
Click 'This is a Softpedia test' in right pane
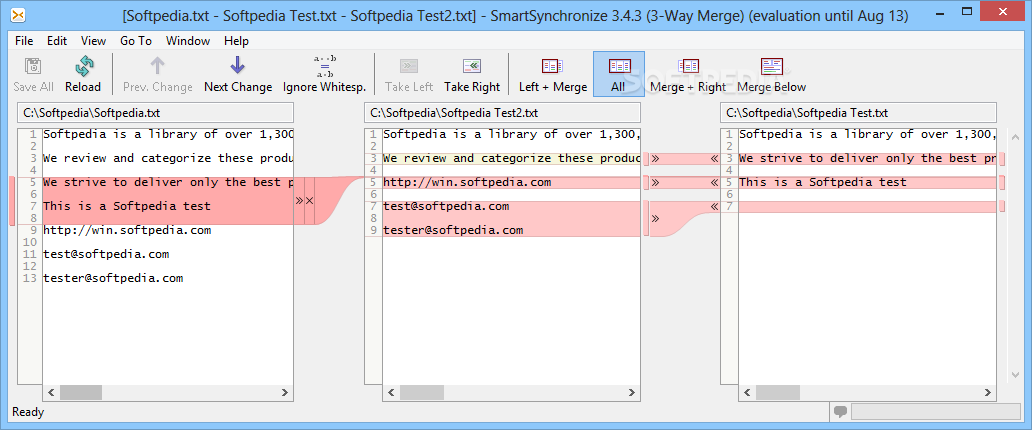point(823,182)
